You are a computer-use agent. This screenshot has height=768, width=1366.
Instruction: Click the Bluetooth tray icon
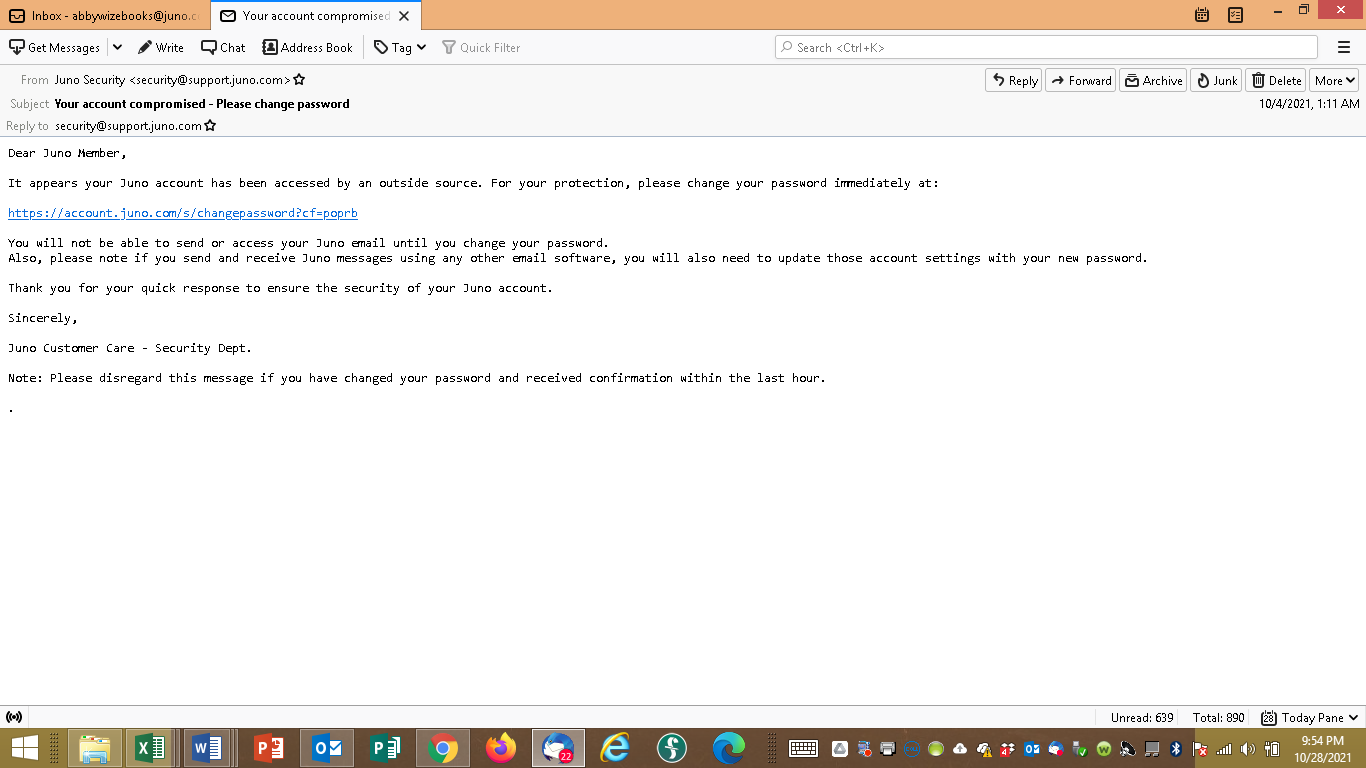tap(1176, 748)
